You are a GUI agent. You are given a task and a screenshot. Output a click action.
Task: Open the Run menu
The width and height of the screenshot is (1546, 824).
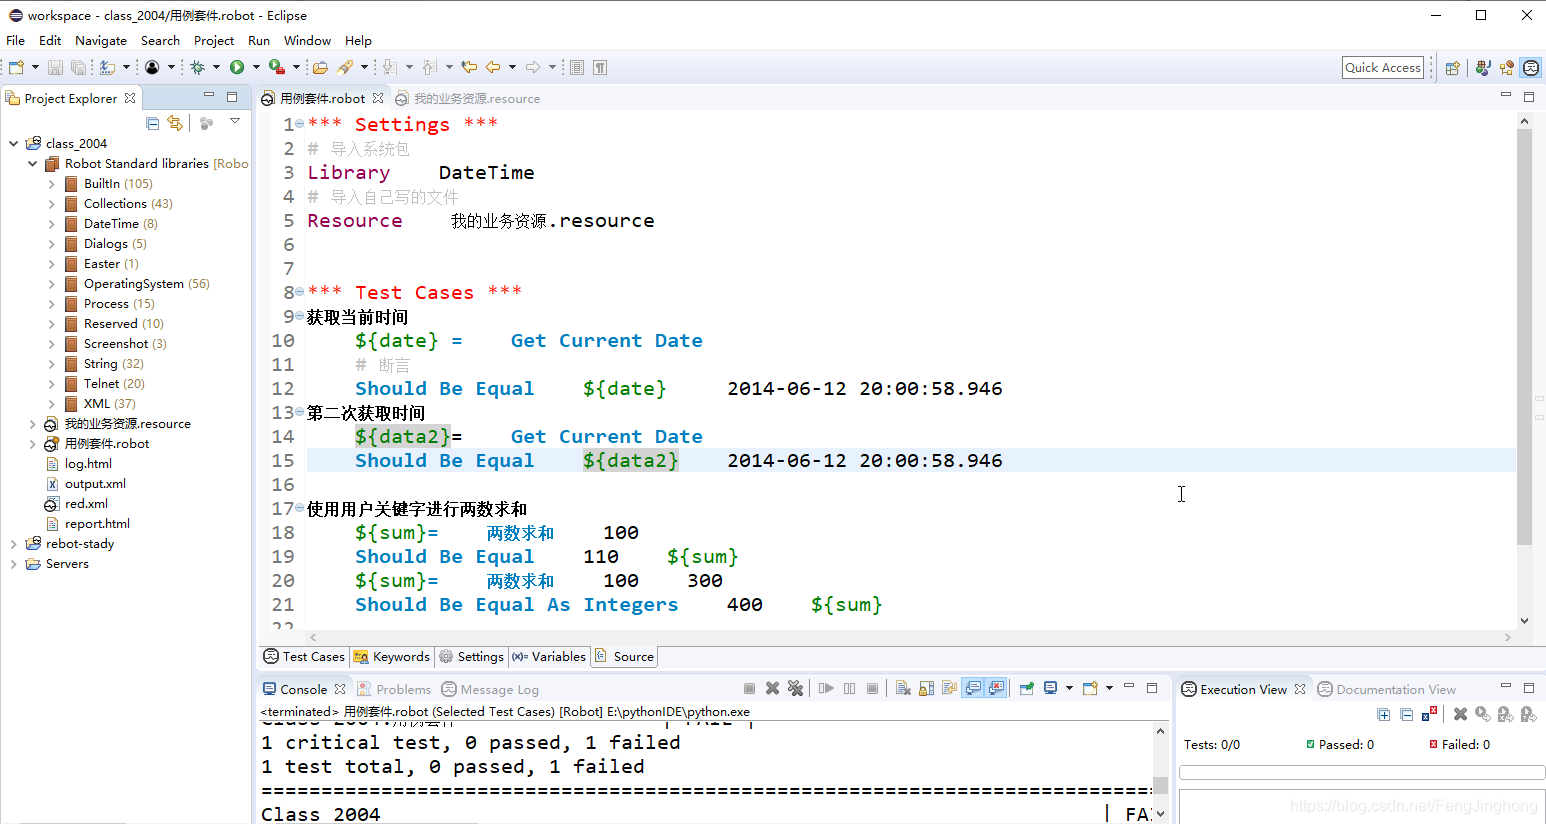click(x=259, y=41)
